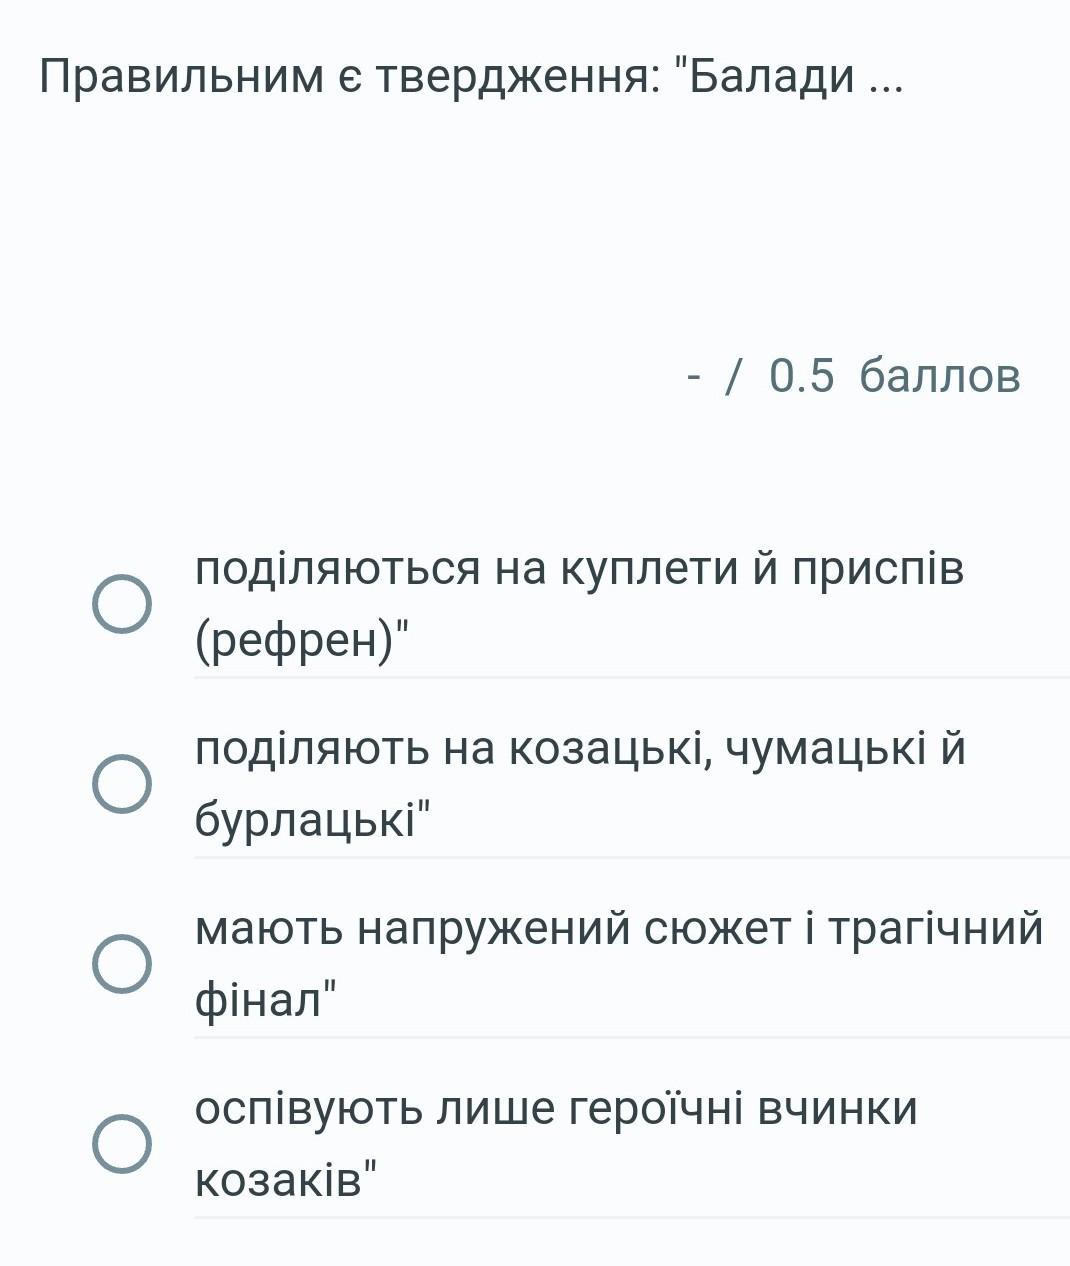
Task: Select the radio button for "поділяють на козацькі, чумацькі"
Action: coord(122,784)
